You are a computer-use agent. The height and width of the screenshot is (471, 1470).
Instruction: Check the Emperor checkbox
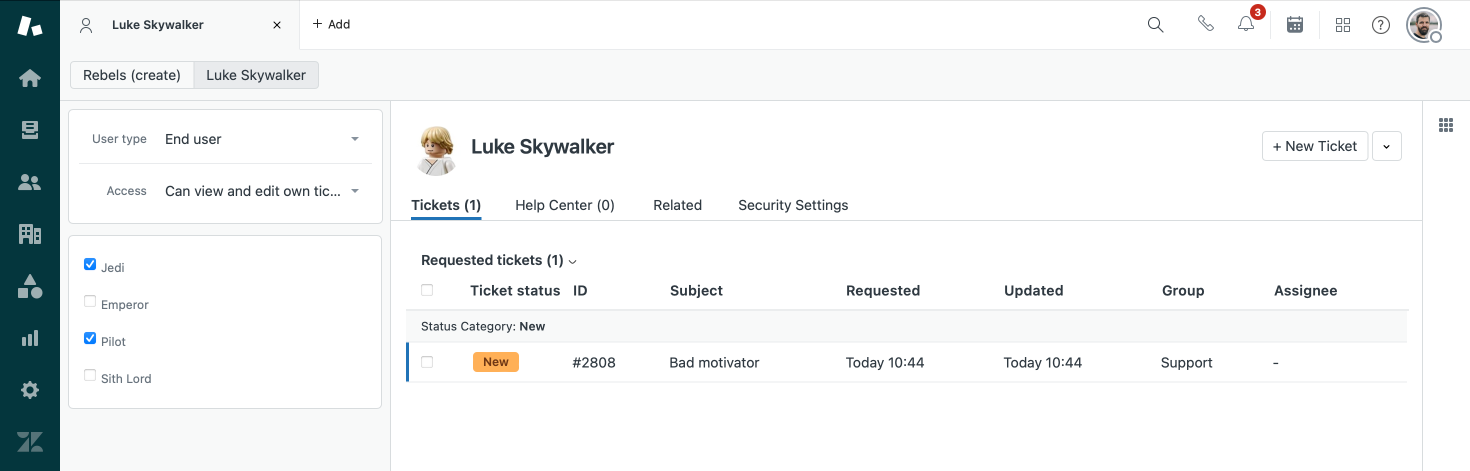coord(90,302)
